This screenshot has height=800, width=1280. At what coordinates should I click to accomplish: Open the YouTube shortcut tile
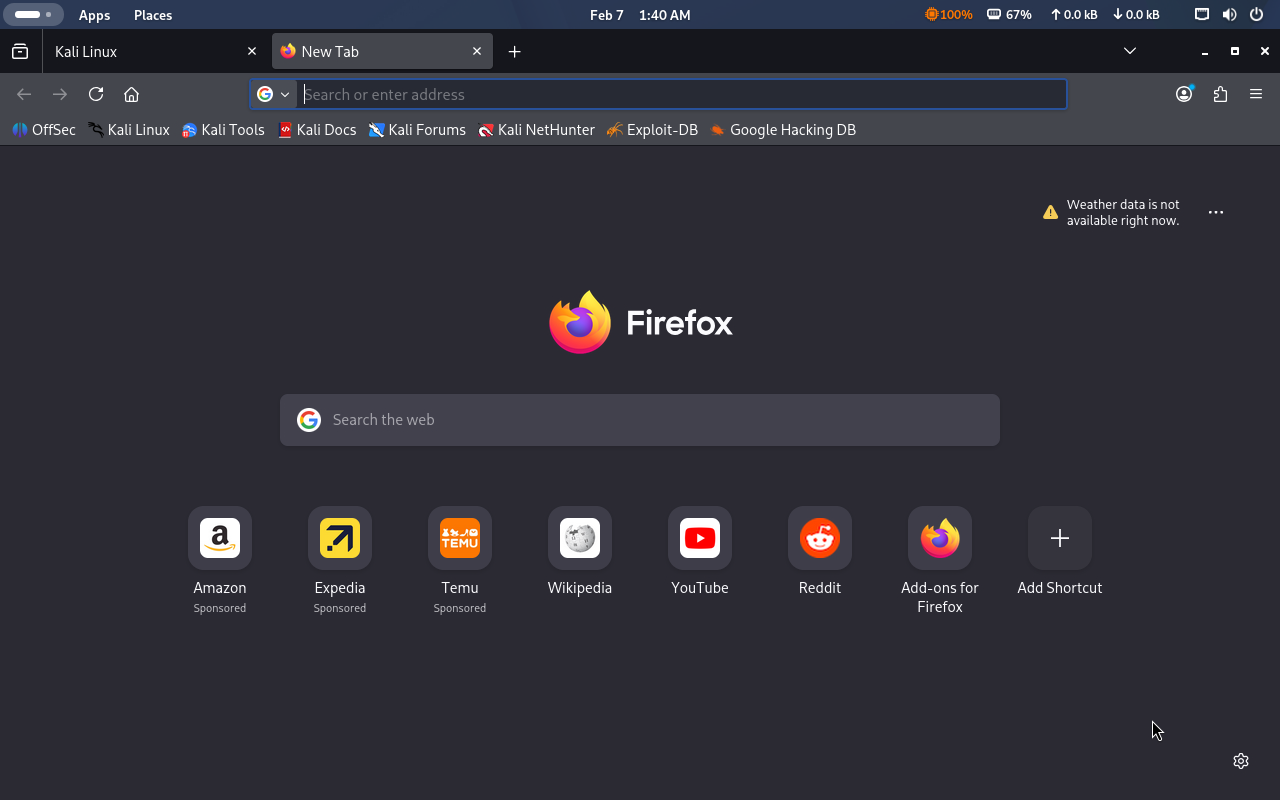(700, 539)
